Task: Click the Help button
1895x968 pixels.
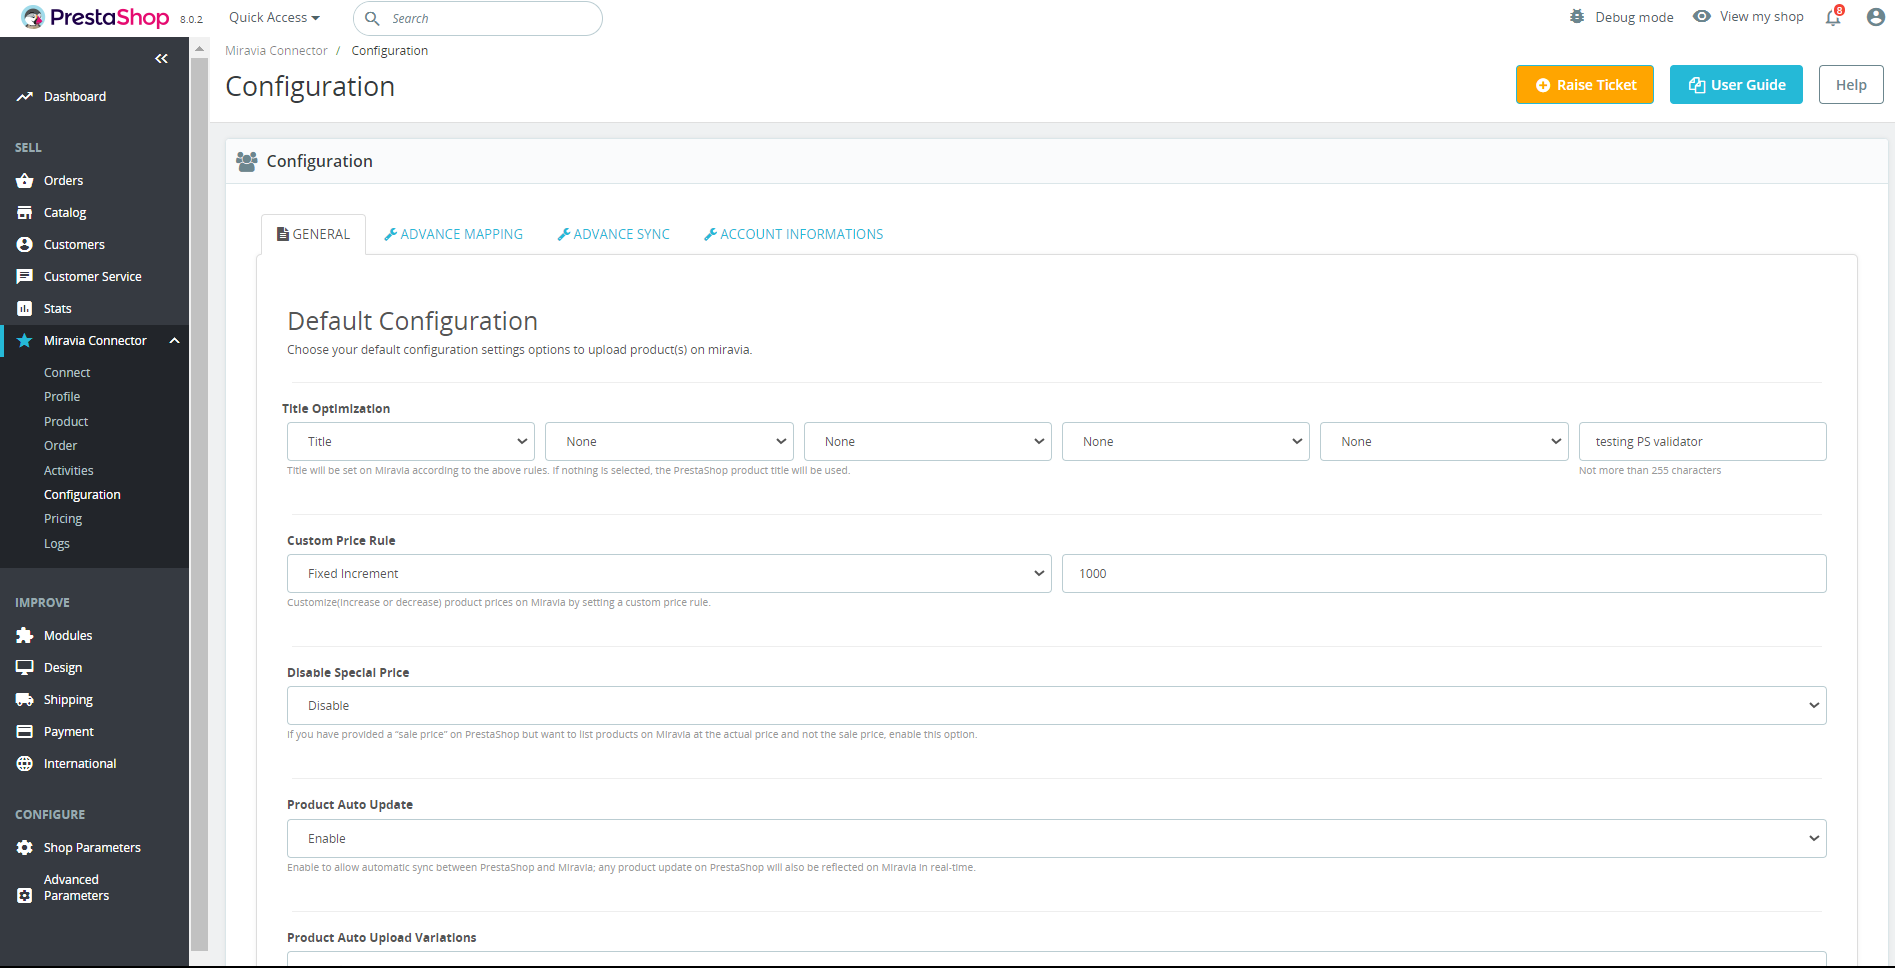Action: [1851, 85]
